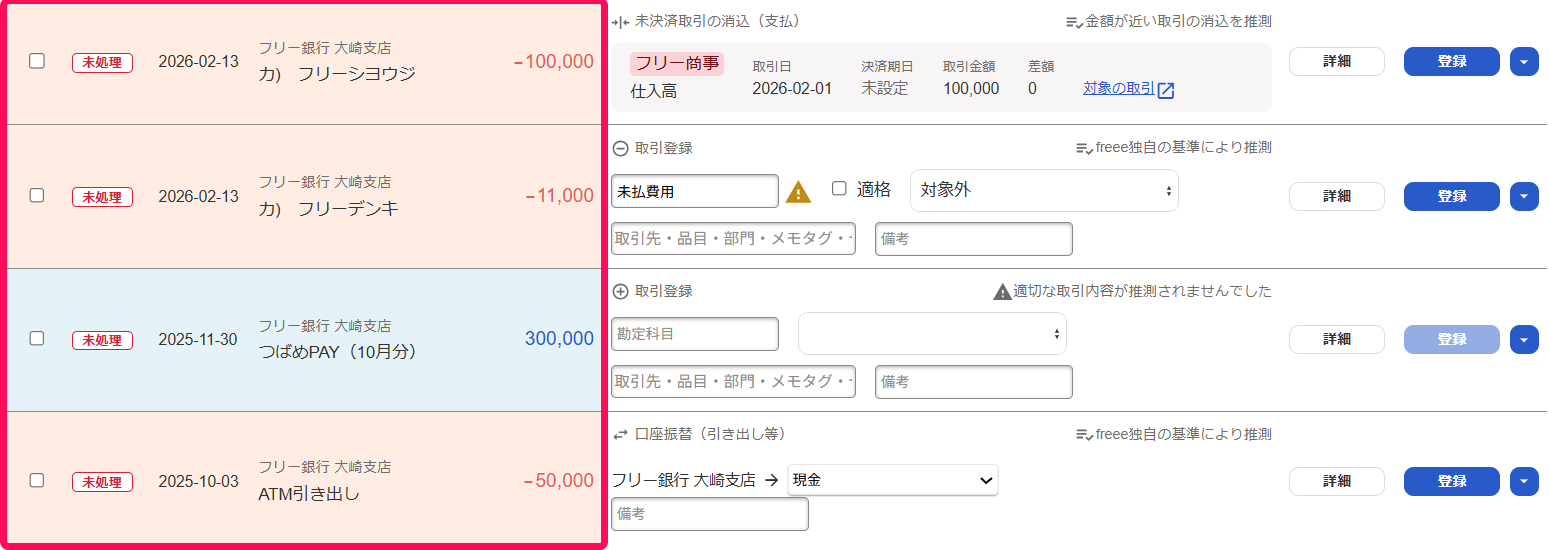Click the external link icon beside 対象の取引
The image size is (1549, 550).
click(1166, 90)
